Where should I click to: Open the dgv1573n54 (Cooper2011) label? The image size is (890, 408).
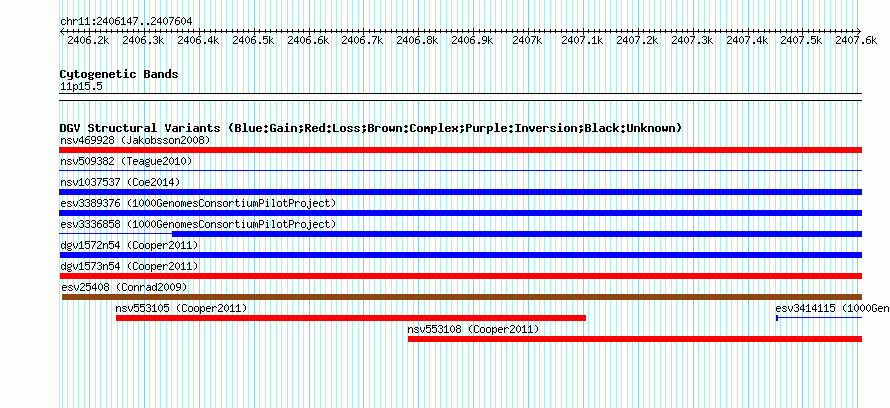coord(129,266)
